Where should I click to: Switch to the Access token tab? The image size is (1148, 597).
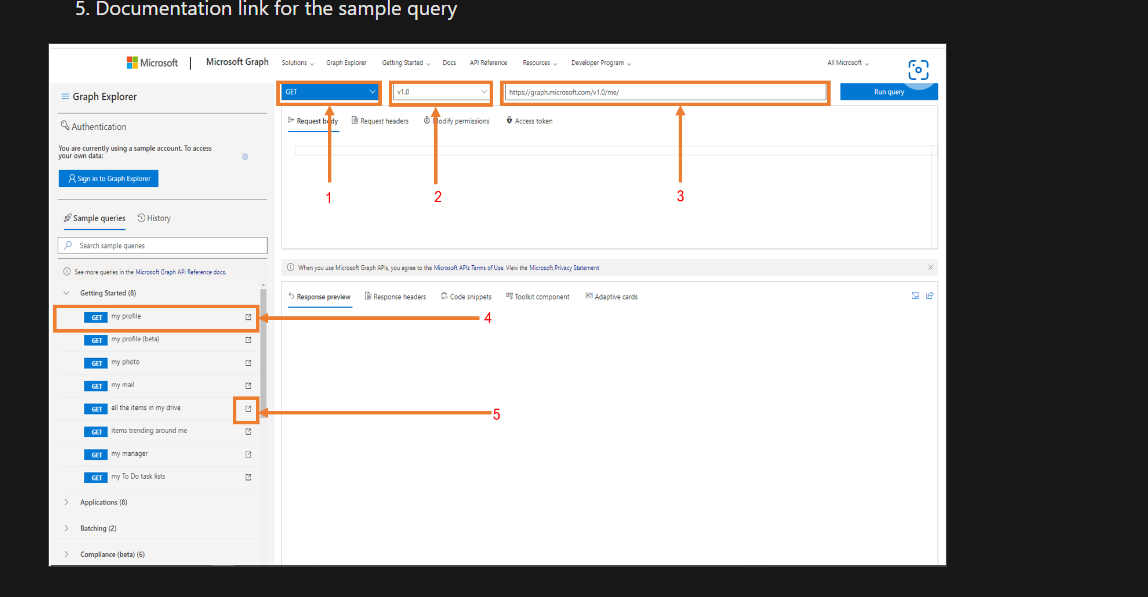point(529,121)
